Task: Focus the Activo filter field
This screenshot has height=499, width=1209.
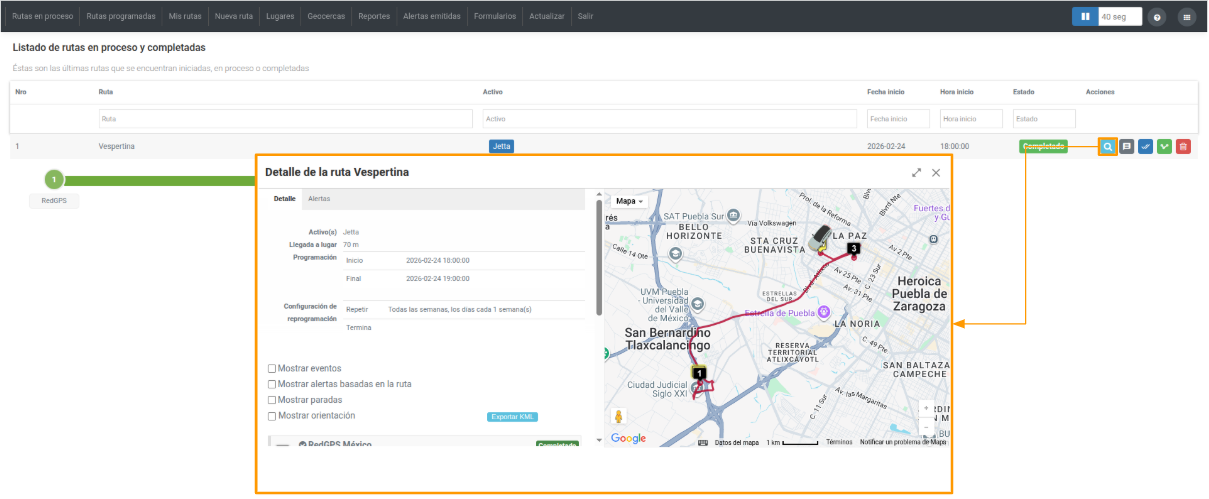Action: [x=670, y=119]
